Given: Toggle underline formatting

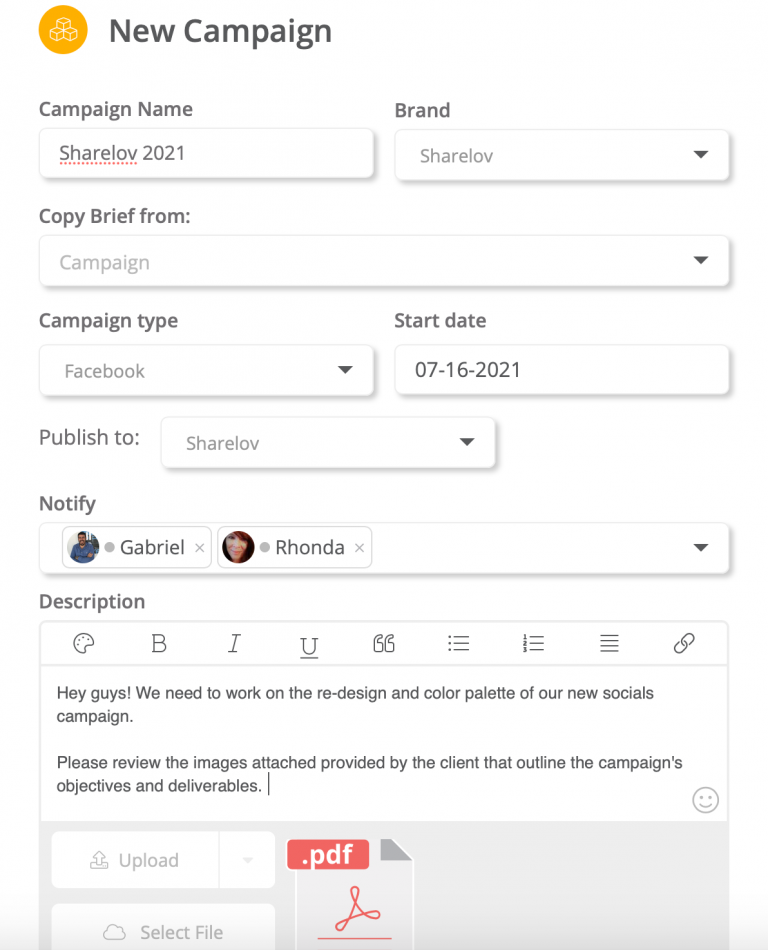Looking at the screenshot, I should 309,644.
